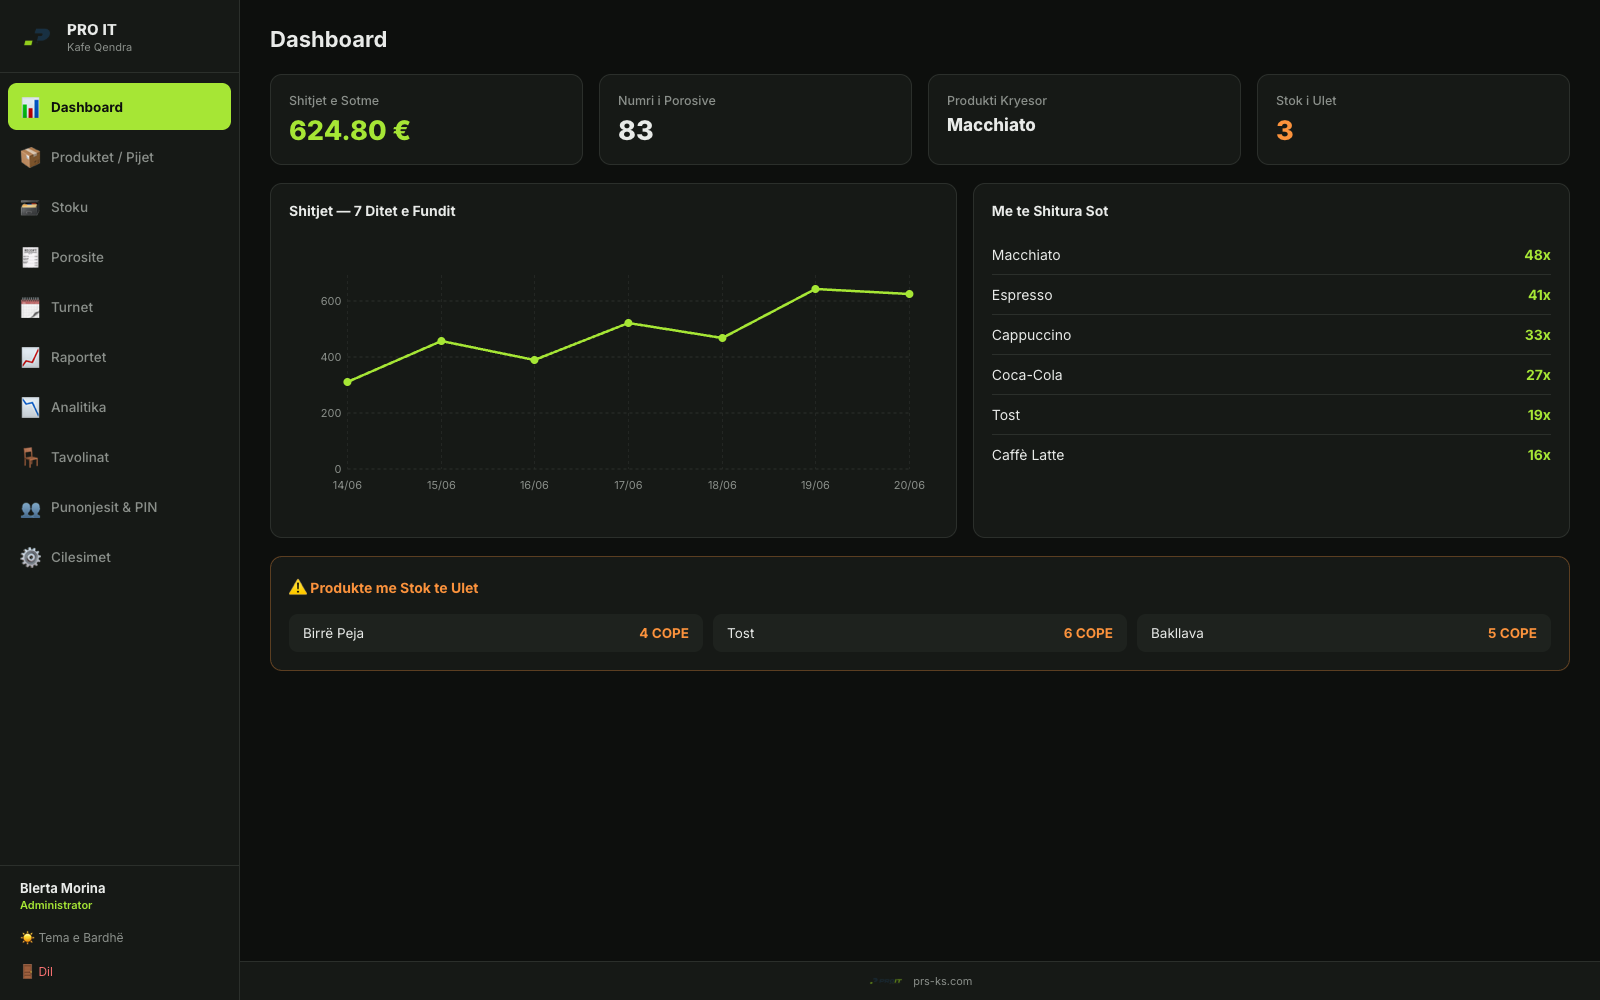This screenshot has height=1000, width=1600.
Task: Select the Macchiato row in Me te Shitura Sot
Action: point(1271,255)
